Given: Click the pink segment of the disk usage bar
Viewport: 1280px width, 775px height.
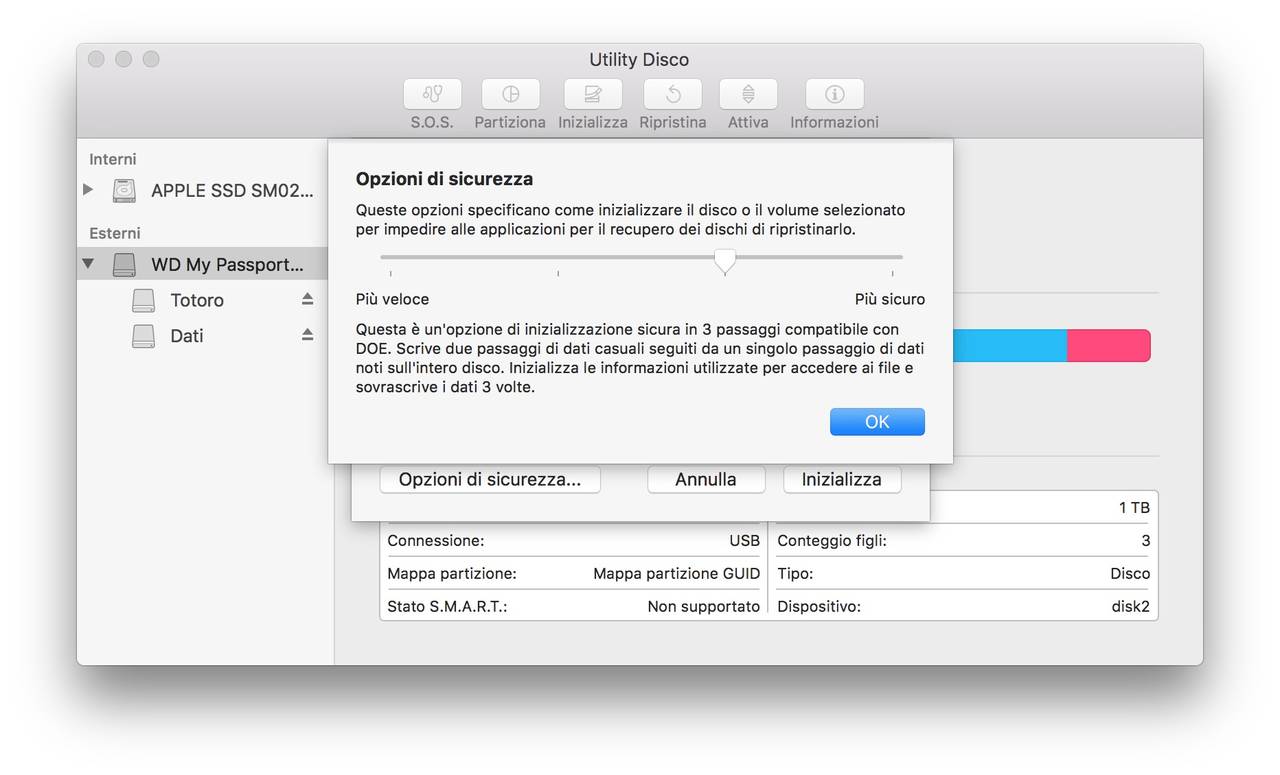Looking at the screenshot, I should point(1108,346).
